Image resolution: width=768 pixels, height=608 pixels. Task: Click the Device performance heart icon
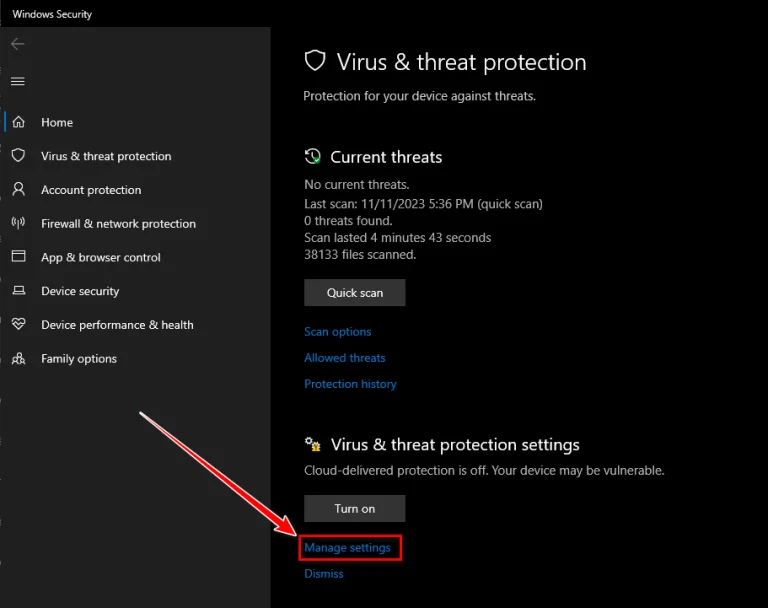coord(18,324)
